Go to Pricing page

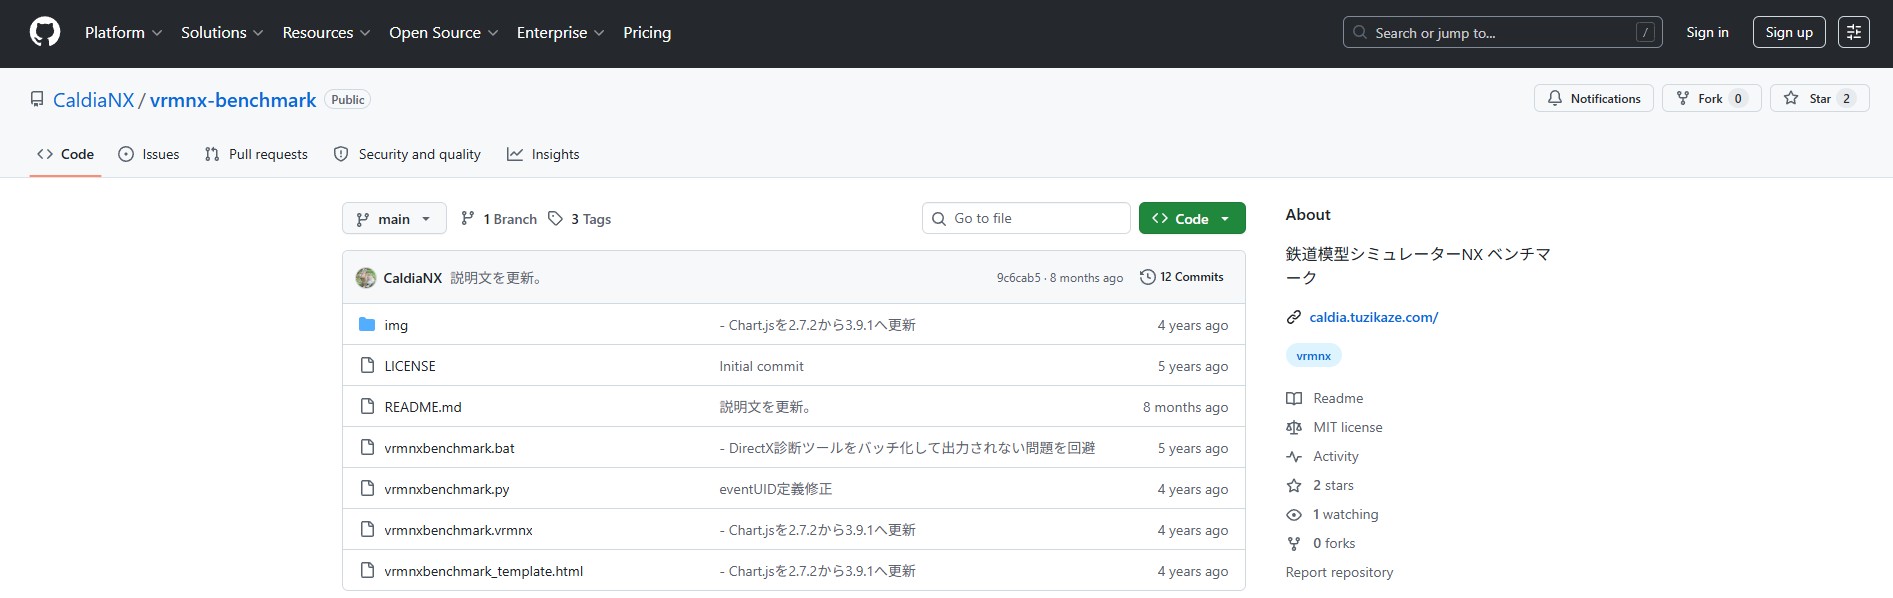point(647,33)
